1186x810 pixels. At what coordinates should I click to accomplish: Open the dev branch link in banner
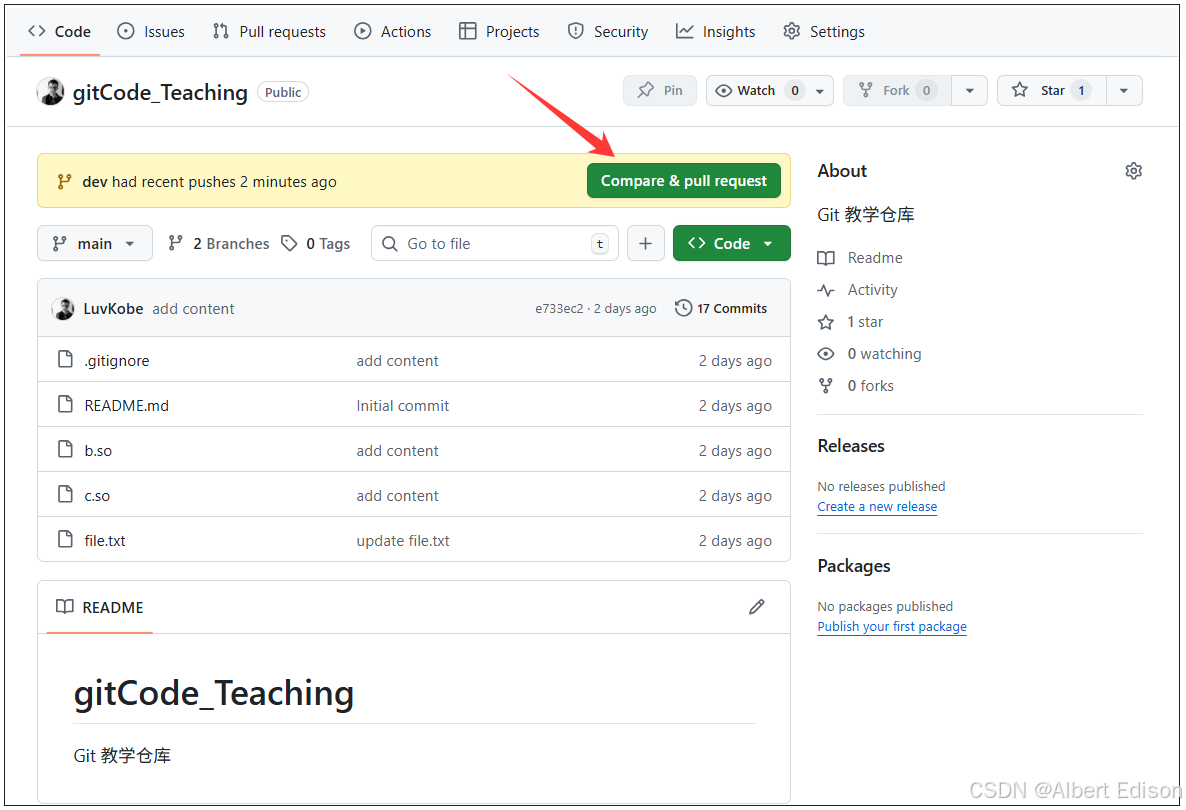click(x=95, y=182)
